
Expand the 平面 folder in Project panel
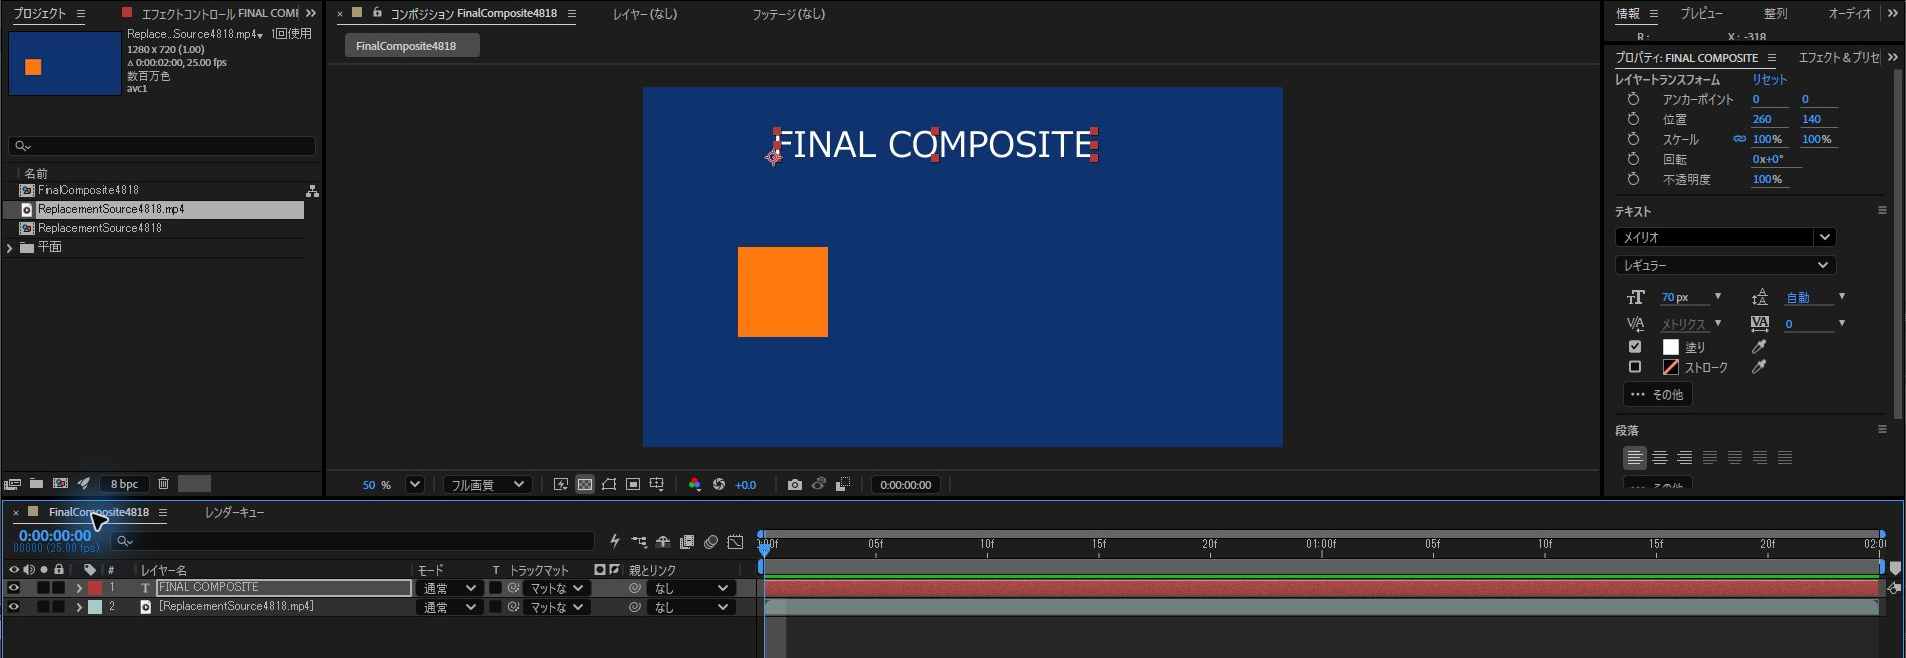pos(10,247)
